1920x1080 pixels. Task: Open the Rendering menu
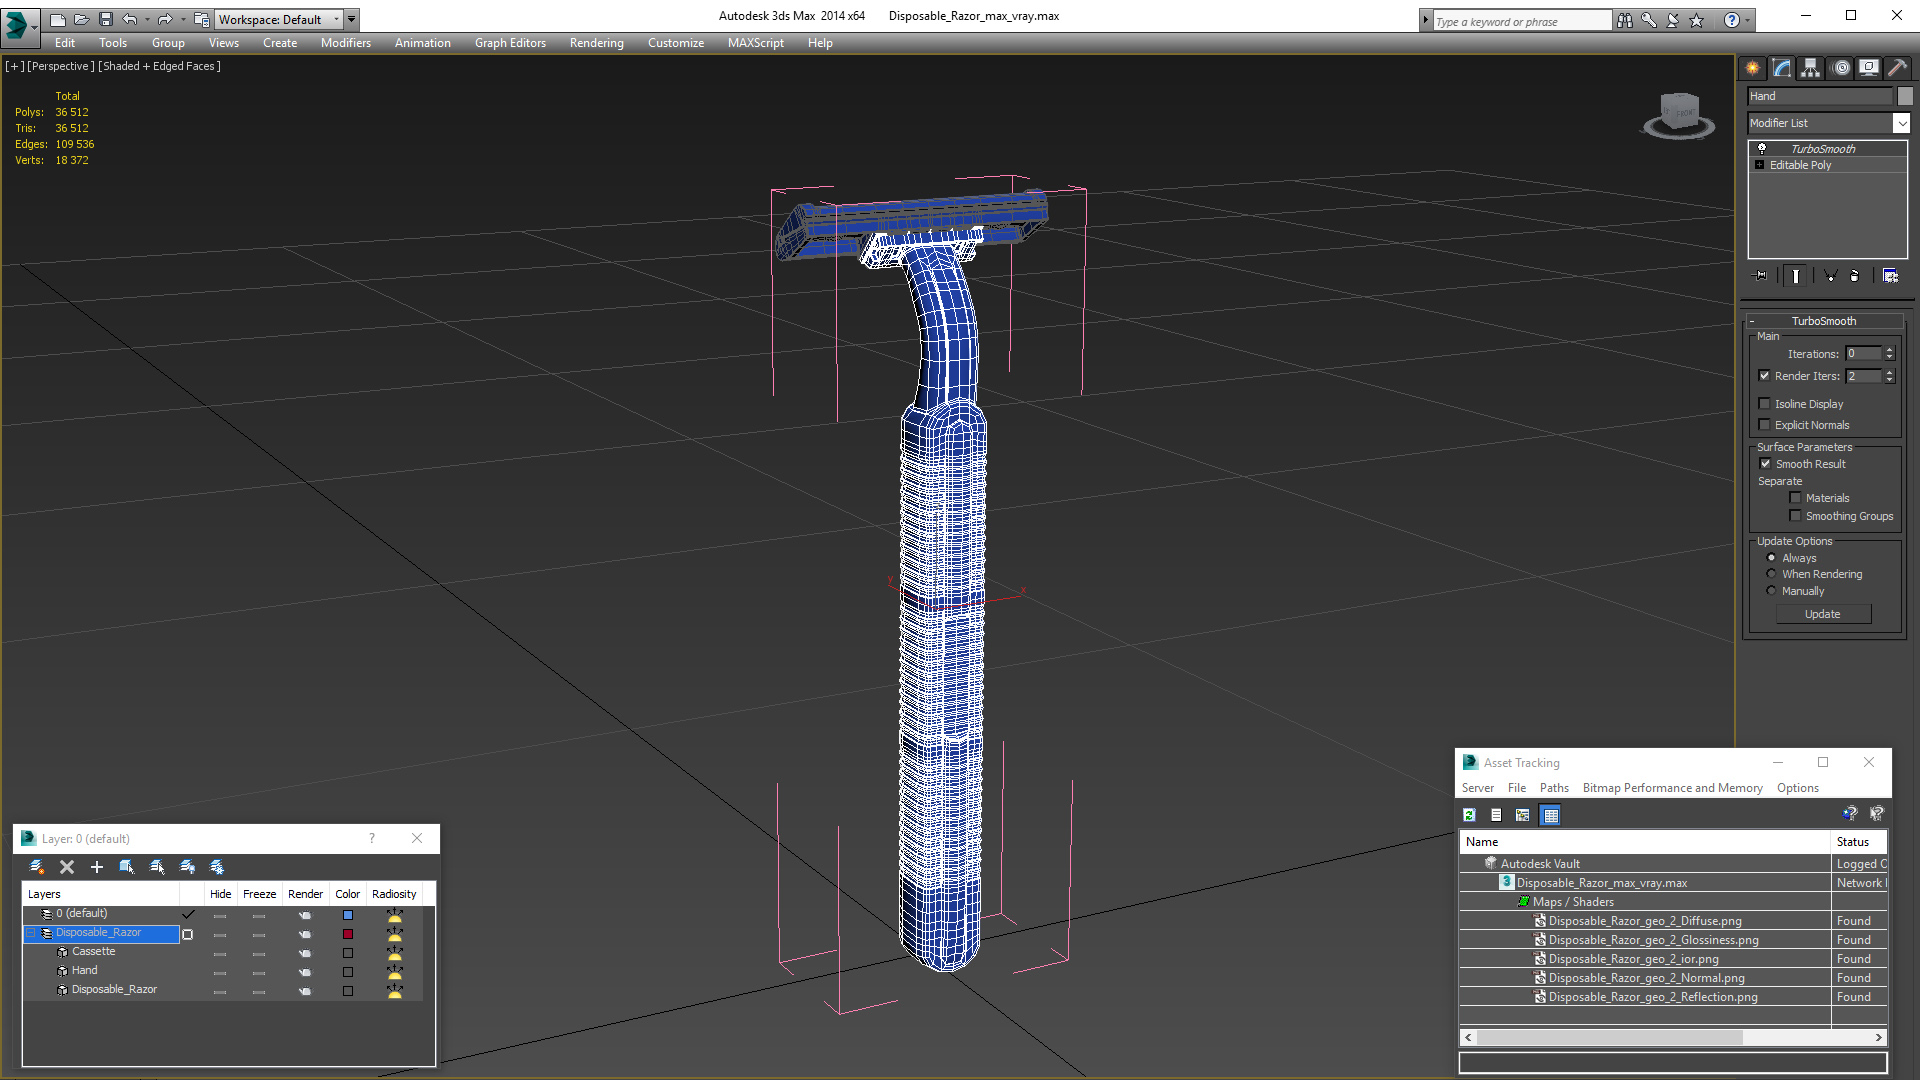596,43
